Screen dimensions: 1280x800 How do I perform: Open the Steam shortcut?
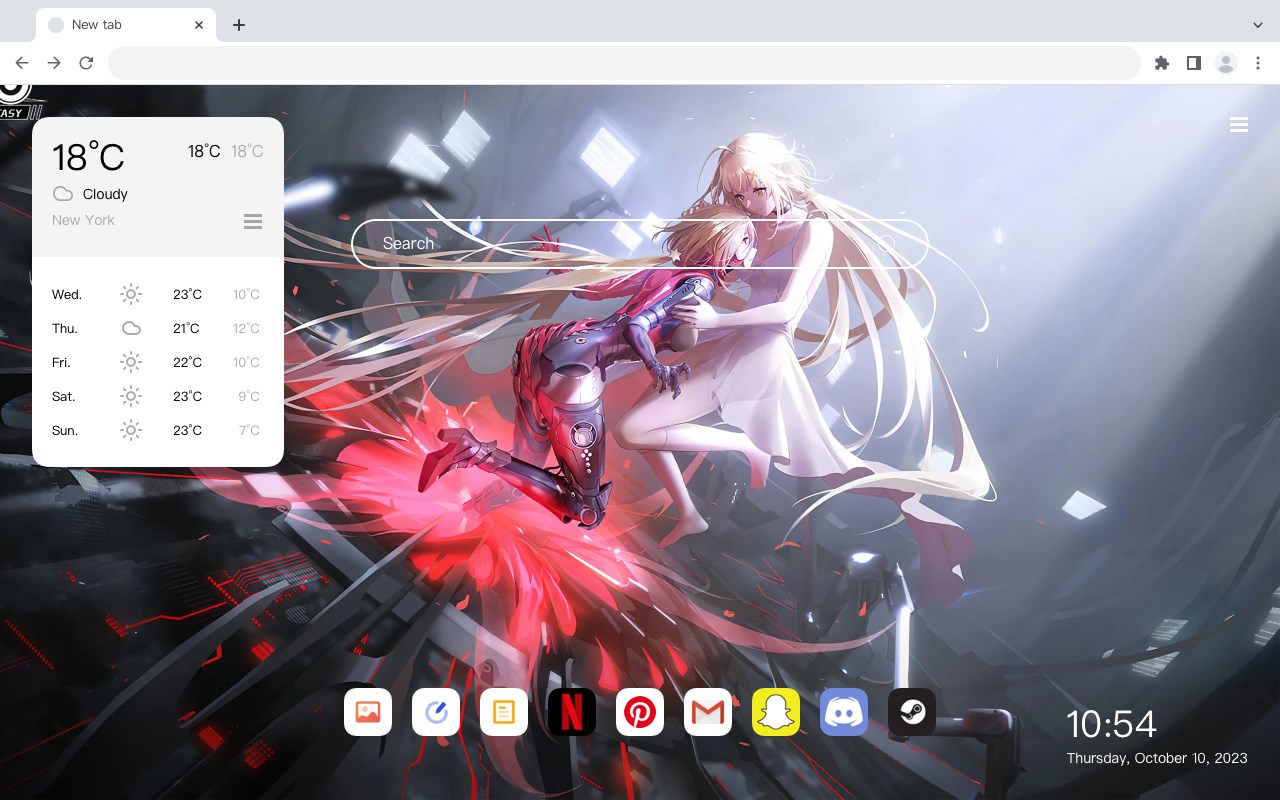coord(912,712)
